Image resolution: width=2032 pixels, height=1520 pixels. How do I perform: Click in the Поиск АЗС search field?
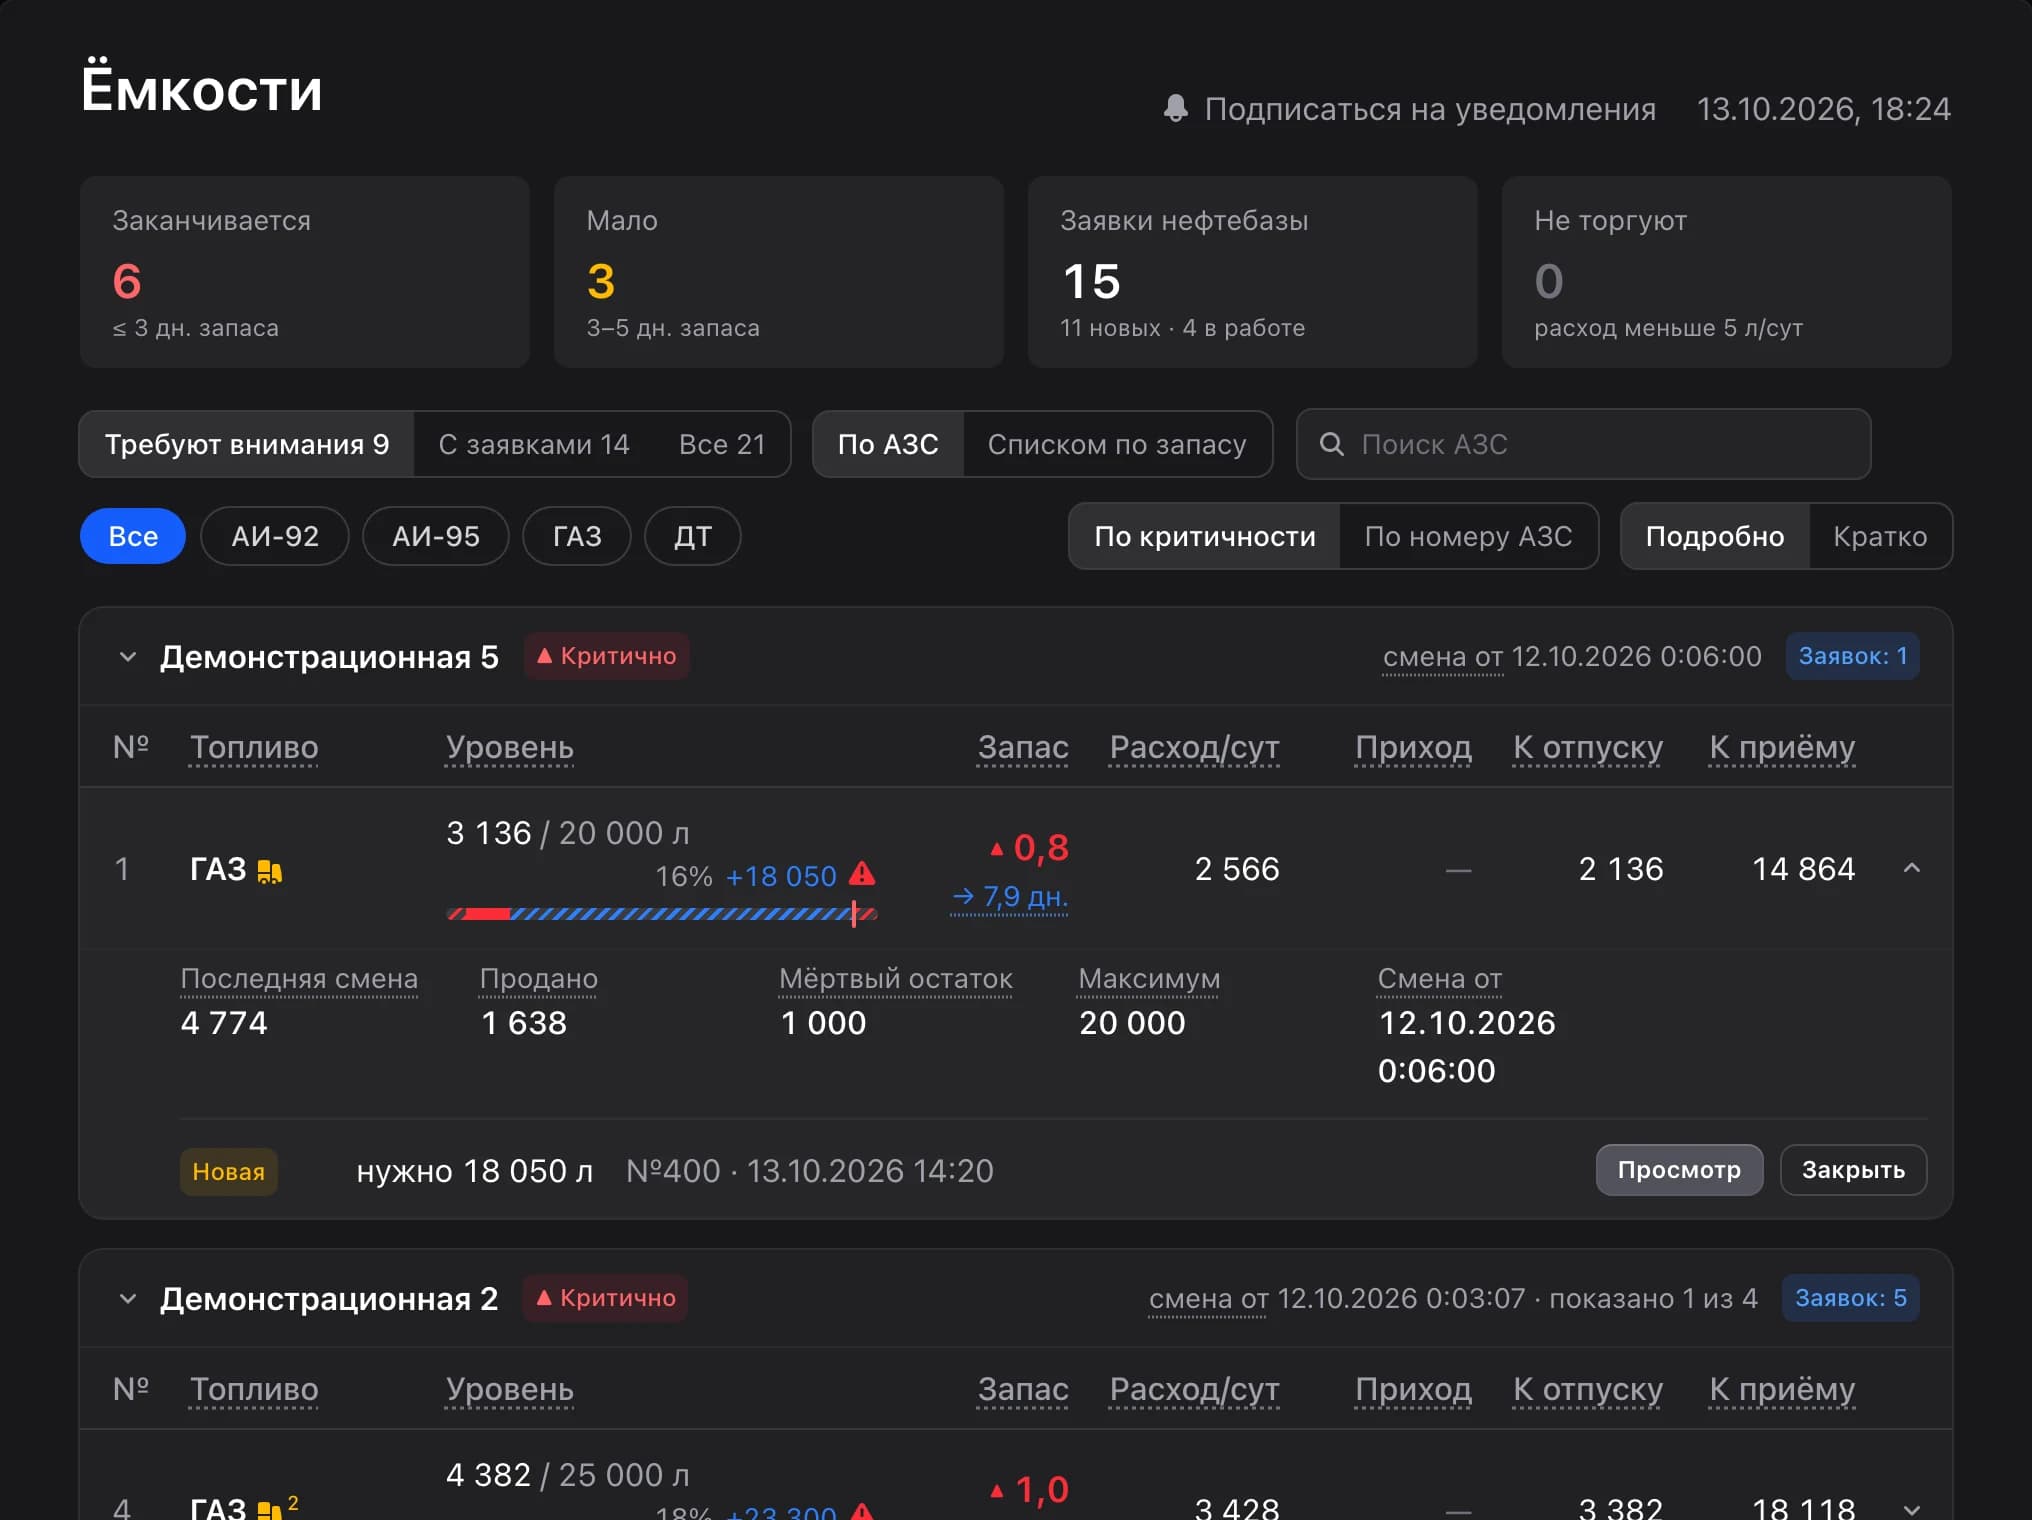[x=1583, y=444]
